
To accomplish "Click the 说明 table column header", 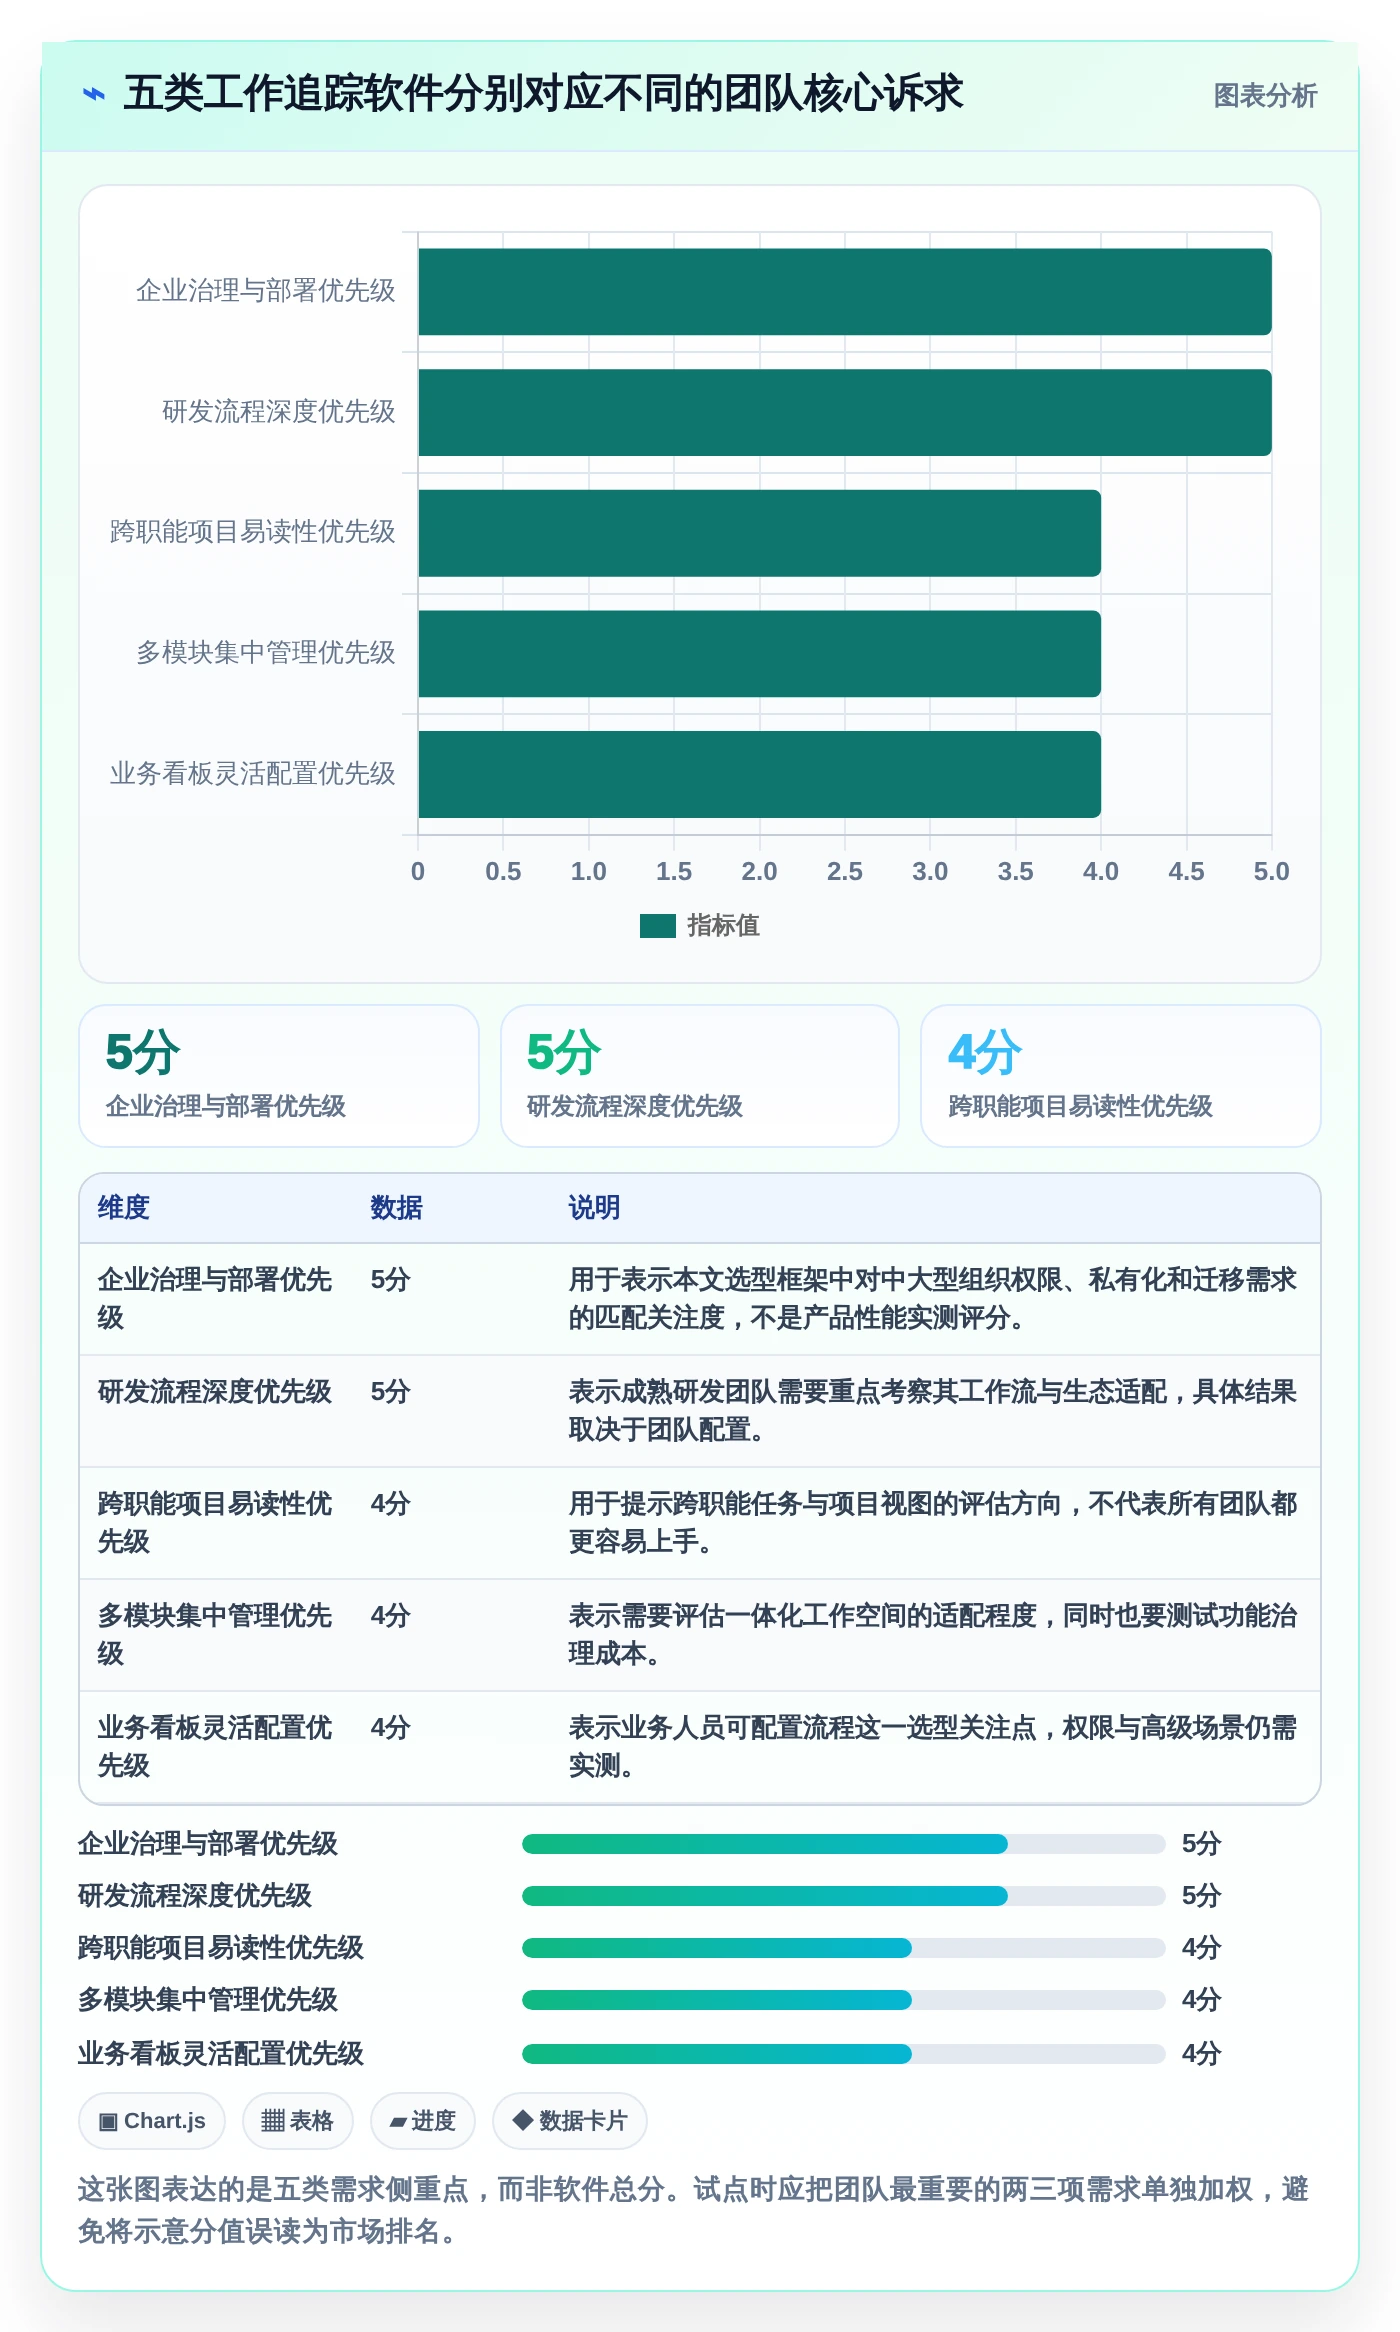I will (595, 1208).
